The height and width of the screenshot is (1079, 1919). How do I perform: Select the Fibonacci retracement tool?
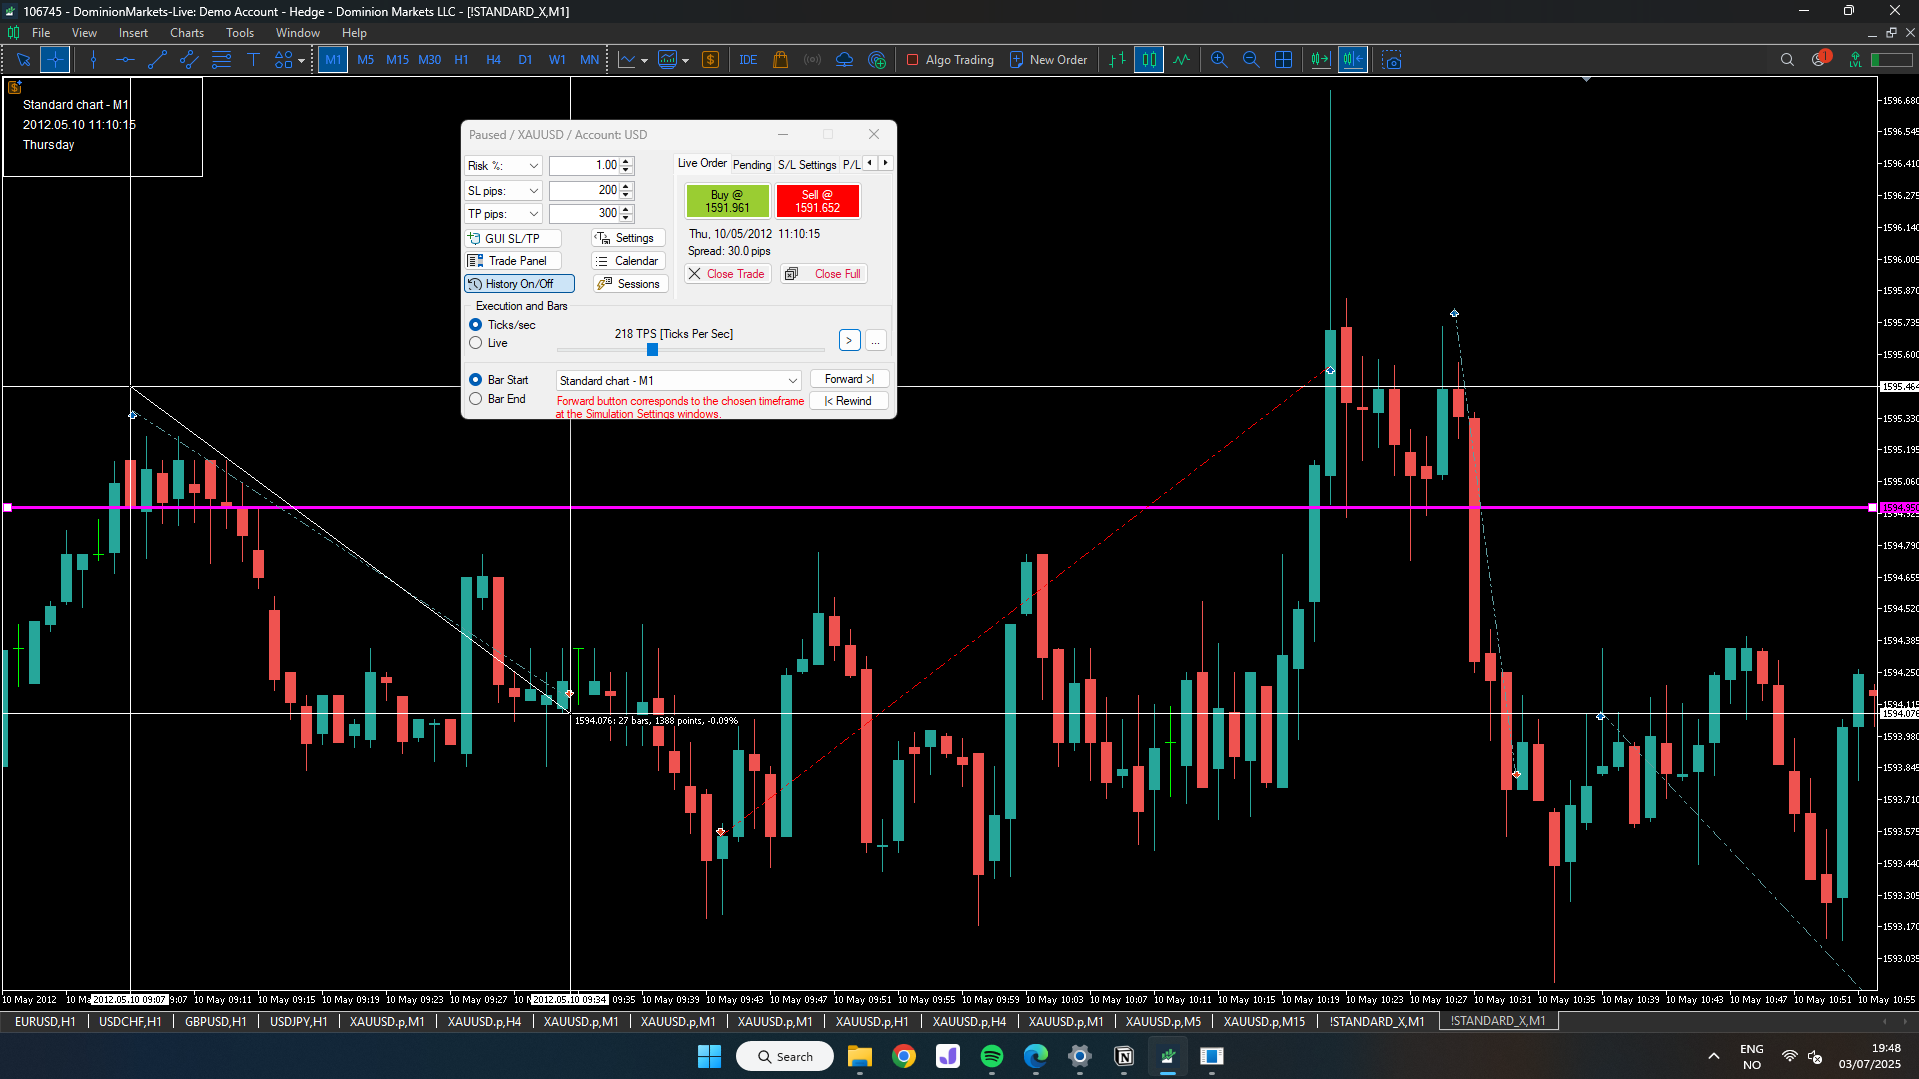[221, 60]
